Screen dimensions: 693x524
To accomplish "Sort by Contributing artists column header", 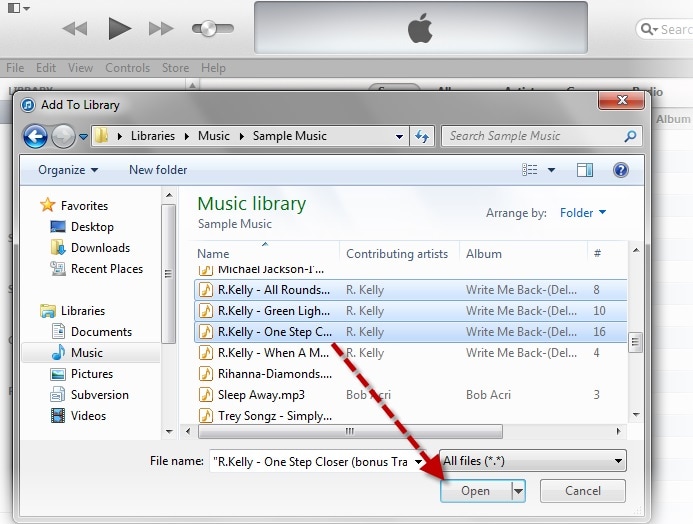I will coord(399,254).
